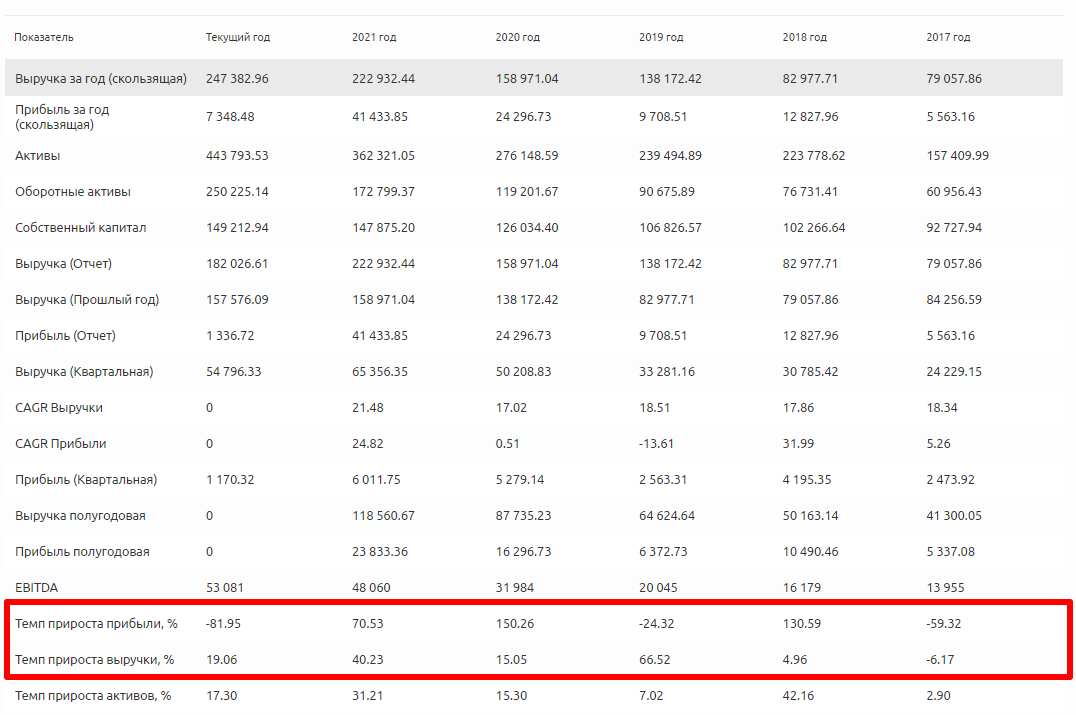The width and height of the screenshot is (1076, 715).
Task: Click the -13.61 CAGR Прибыли value
Action: pos(657,444)
